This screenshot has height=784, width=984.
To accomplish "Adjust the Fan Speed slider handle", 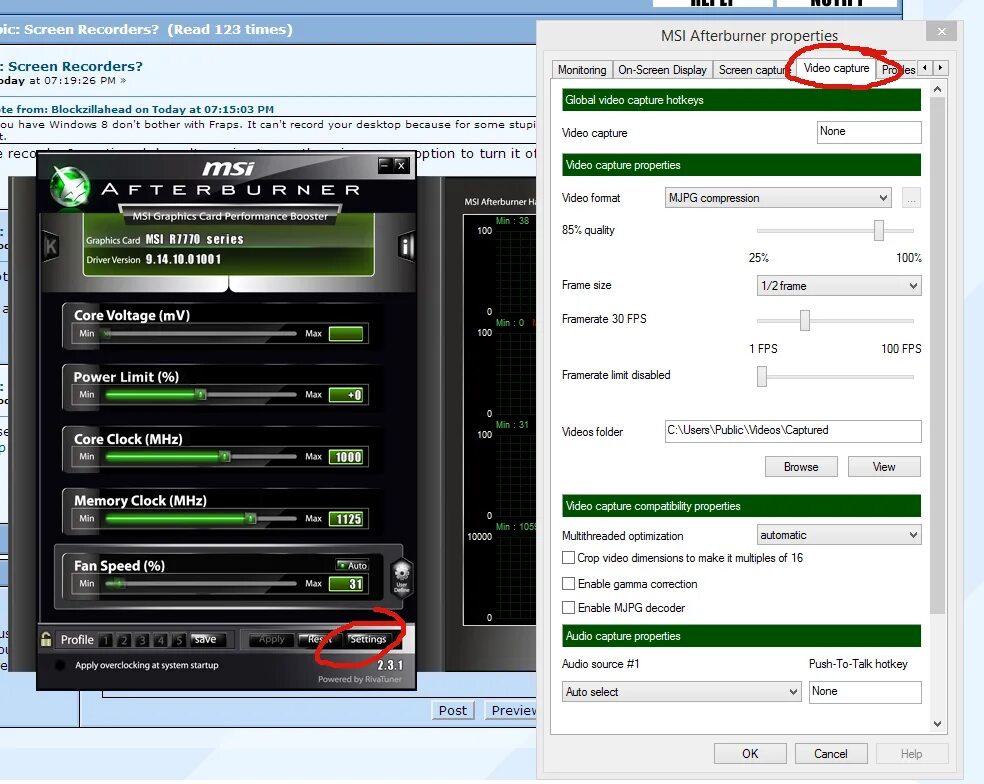I will click(x=119, y=584).
